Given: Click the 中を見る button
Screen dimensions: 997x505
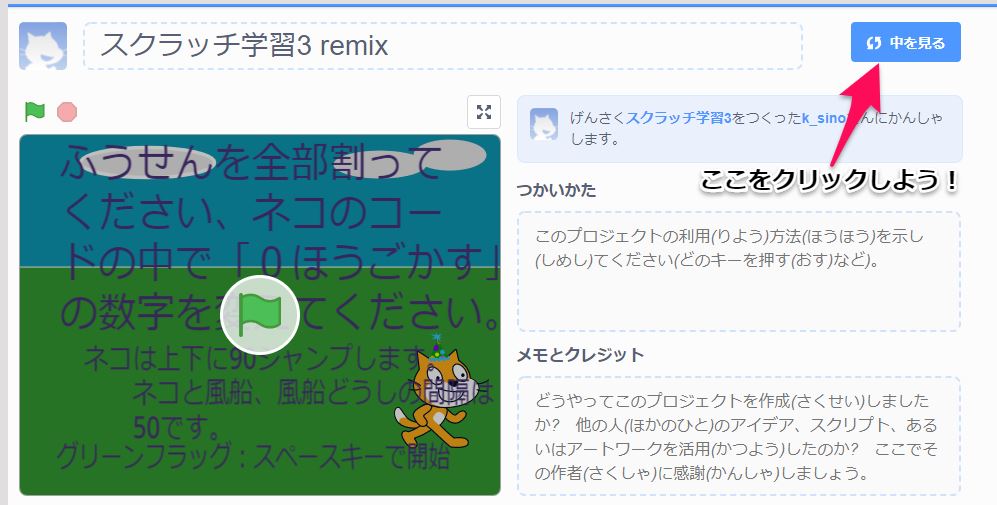Looking at the screenshot, I should click(905, 43).
